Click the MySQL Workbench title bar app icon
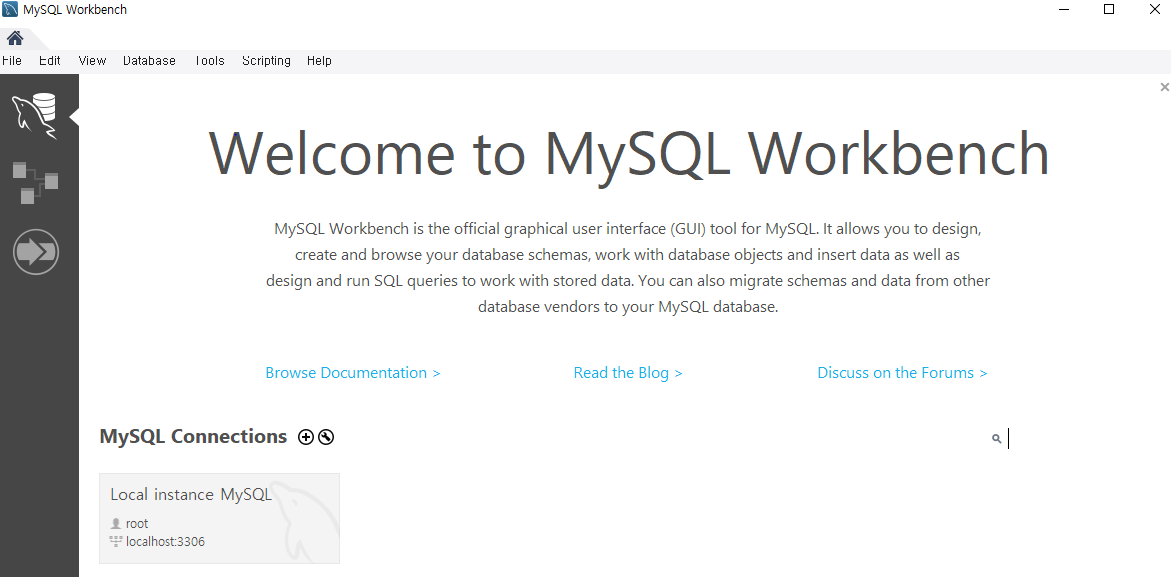Screen dimensions: 1171x577 tap(10, 10)
